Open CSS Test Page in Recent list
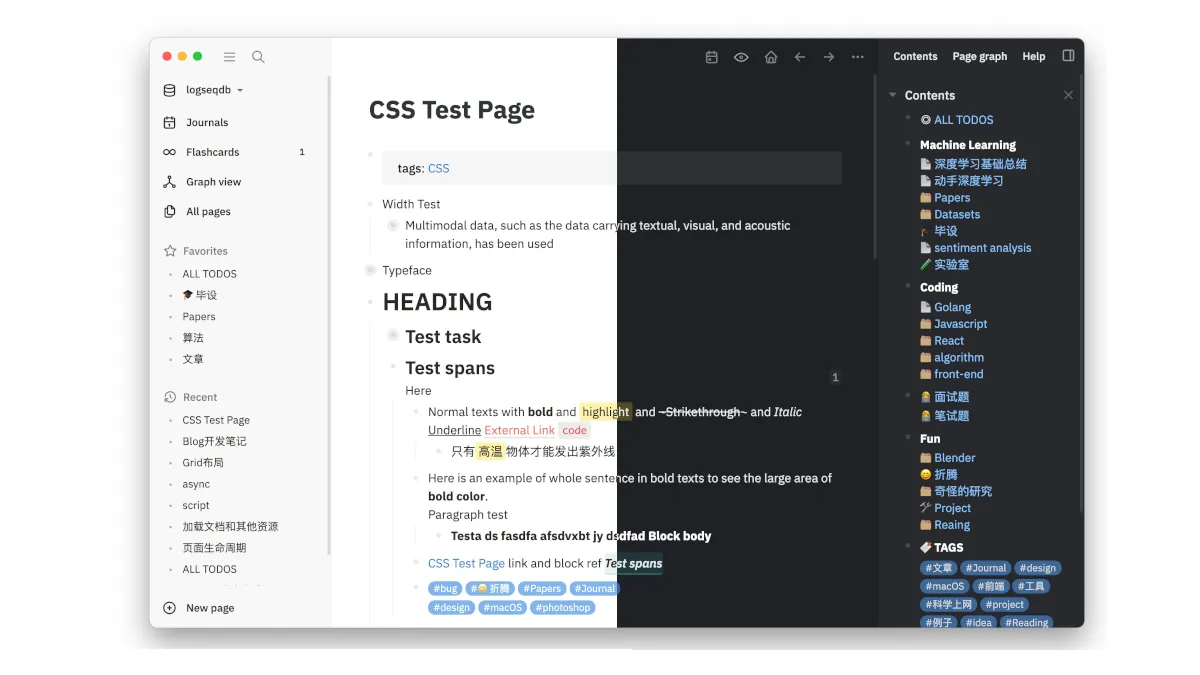This screenshot has height=675, width=1200. pyautogui.click(x=216, y=420)
